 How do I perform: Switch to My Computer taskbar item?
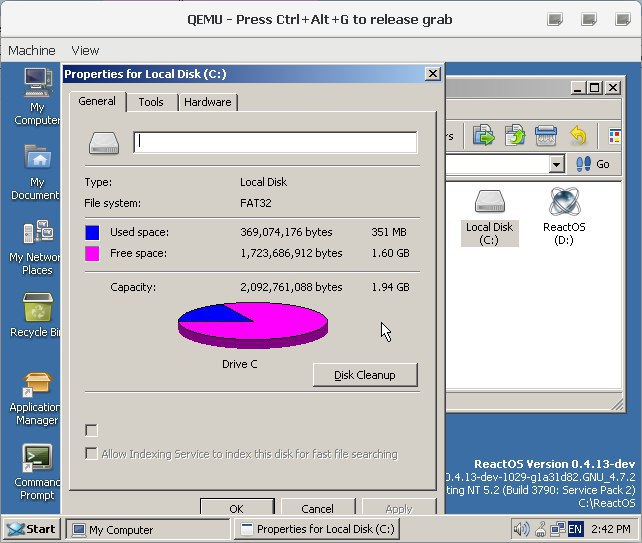tap(148, 529)
